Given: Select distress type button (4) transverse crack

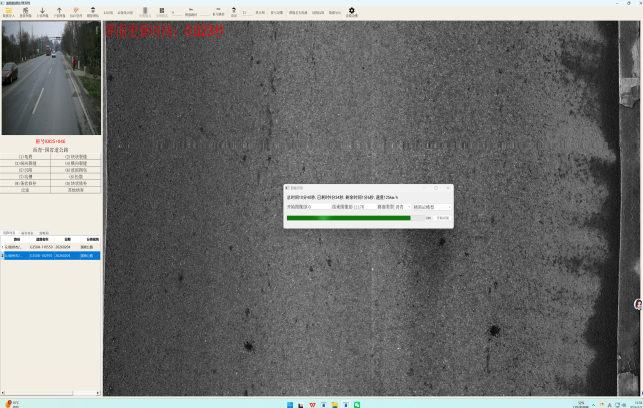Looking at the screenshot, I should (76, 163).
